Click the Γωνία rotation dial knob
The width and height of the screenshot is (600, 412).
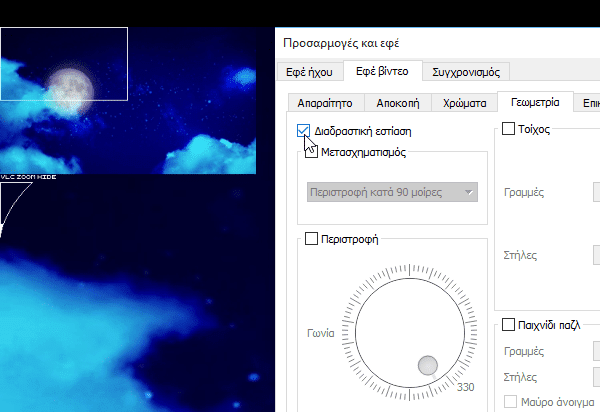(x=427, y=365)
